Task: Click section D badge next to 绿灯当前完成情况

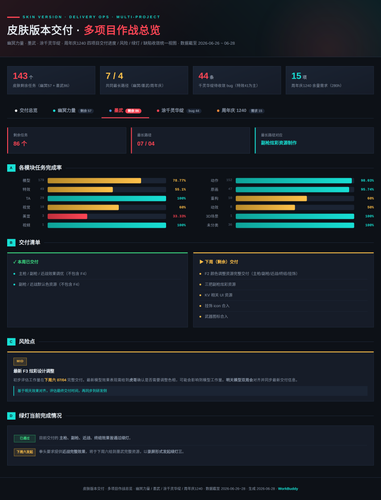Action: [x=11, y=416]
